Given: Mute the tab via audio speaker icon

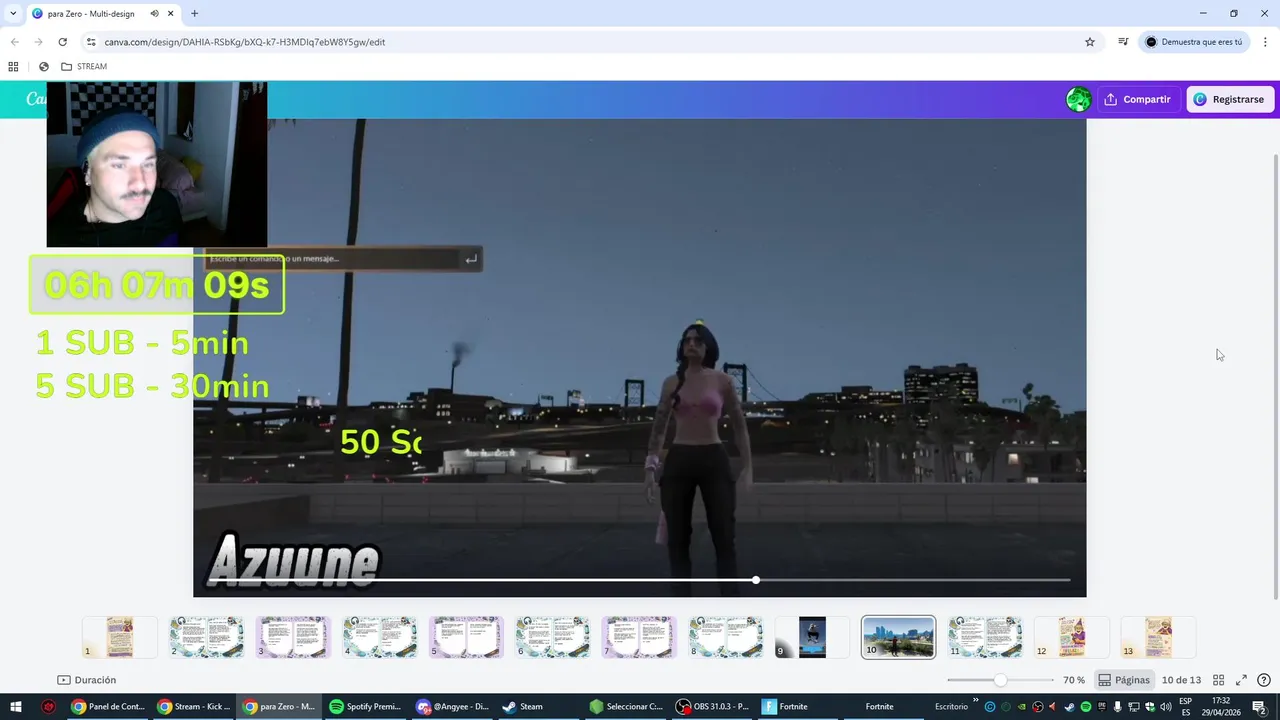Looking at the screenshot, I should coord(154,14).
